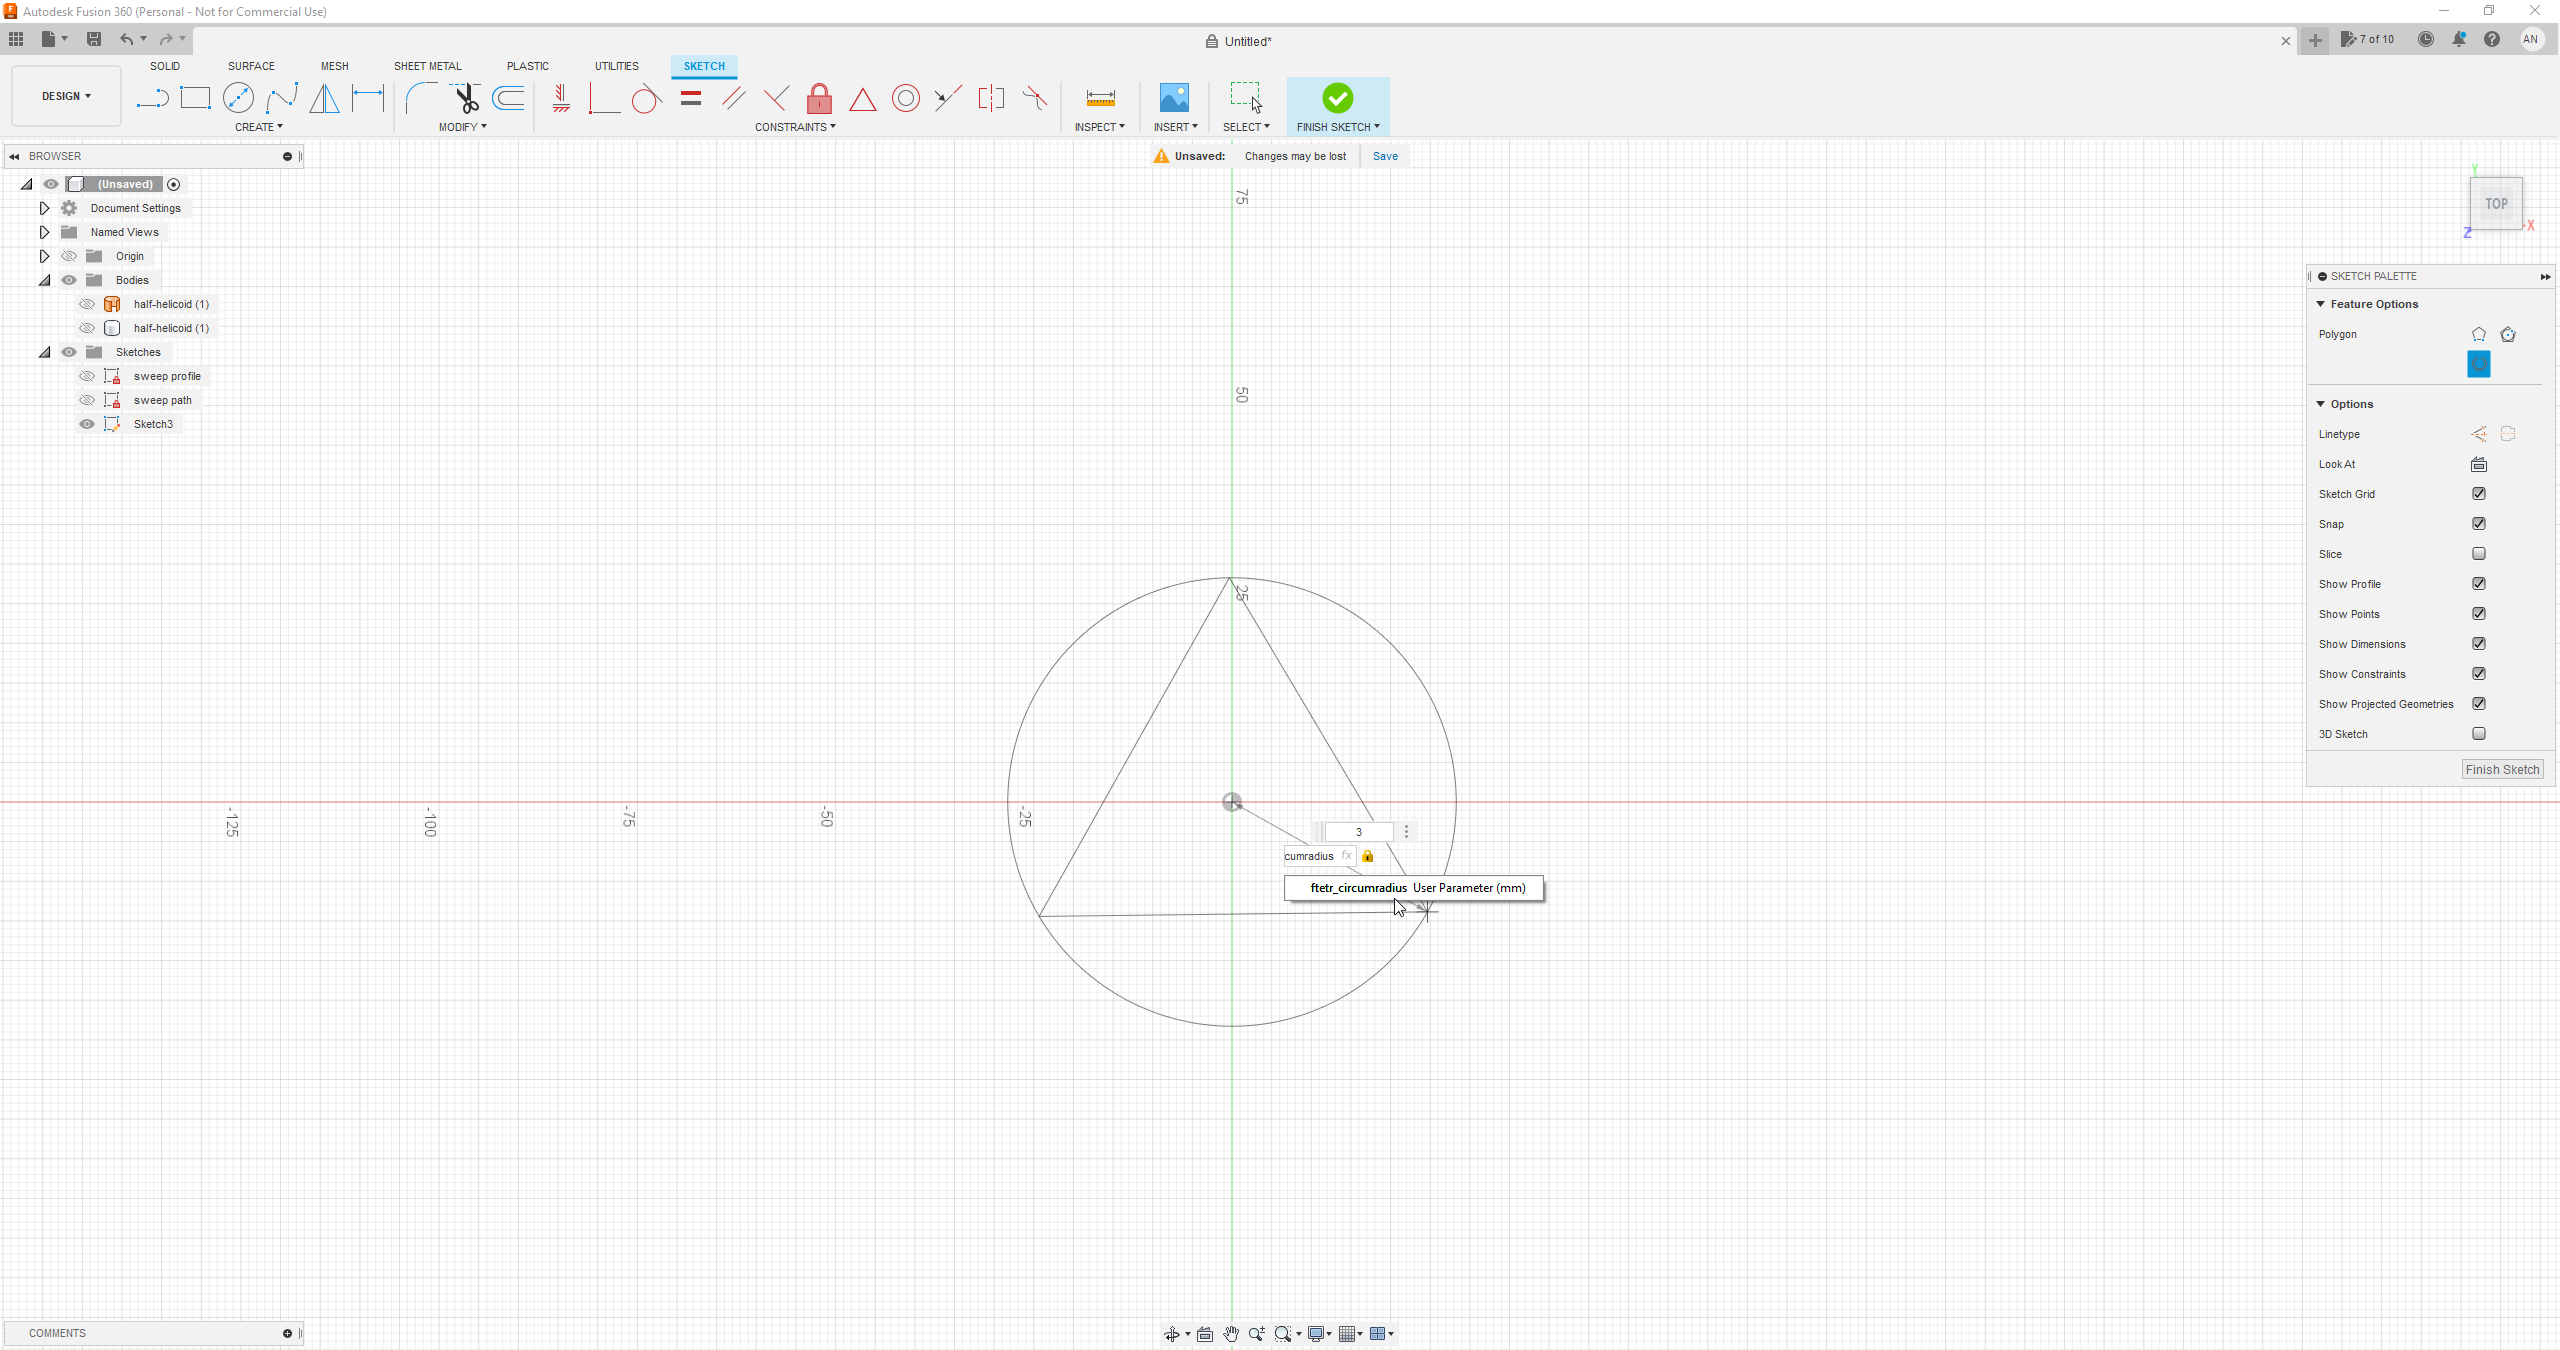Select the Fit Point Spline tool
Image resolution: width=2560 pixels, height=1350 pixels.
282,98
